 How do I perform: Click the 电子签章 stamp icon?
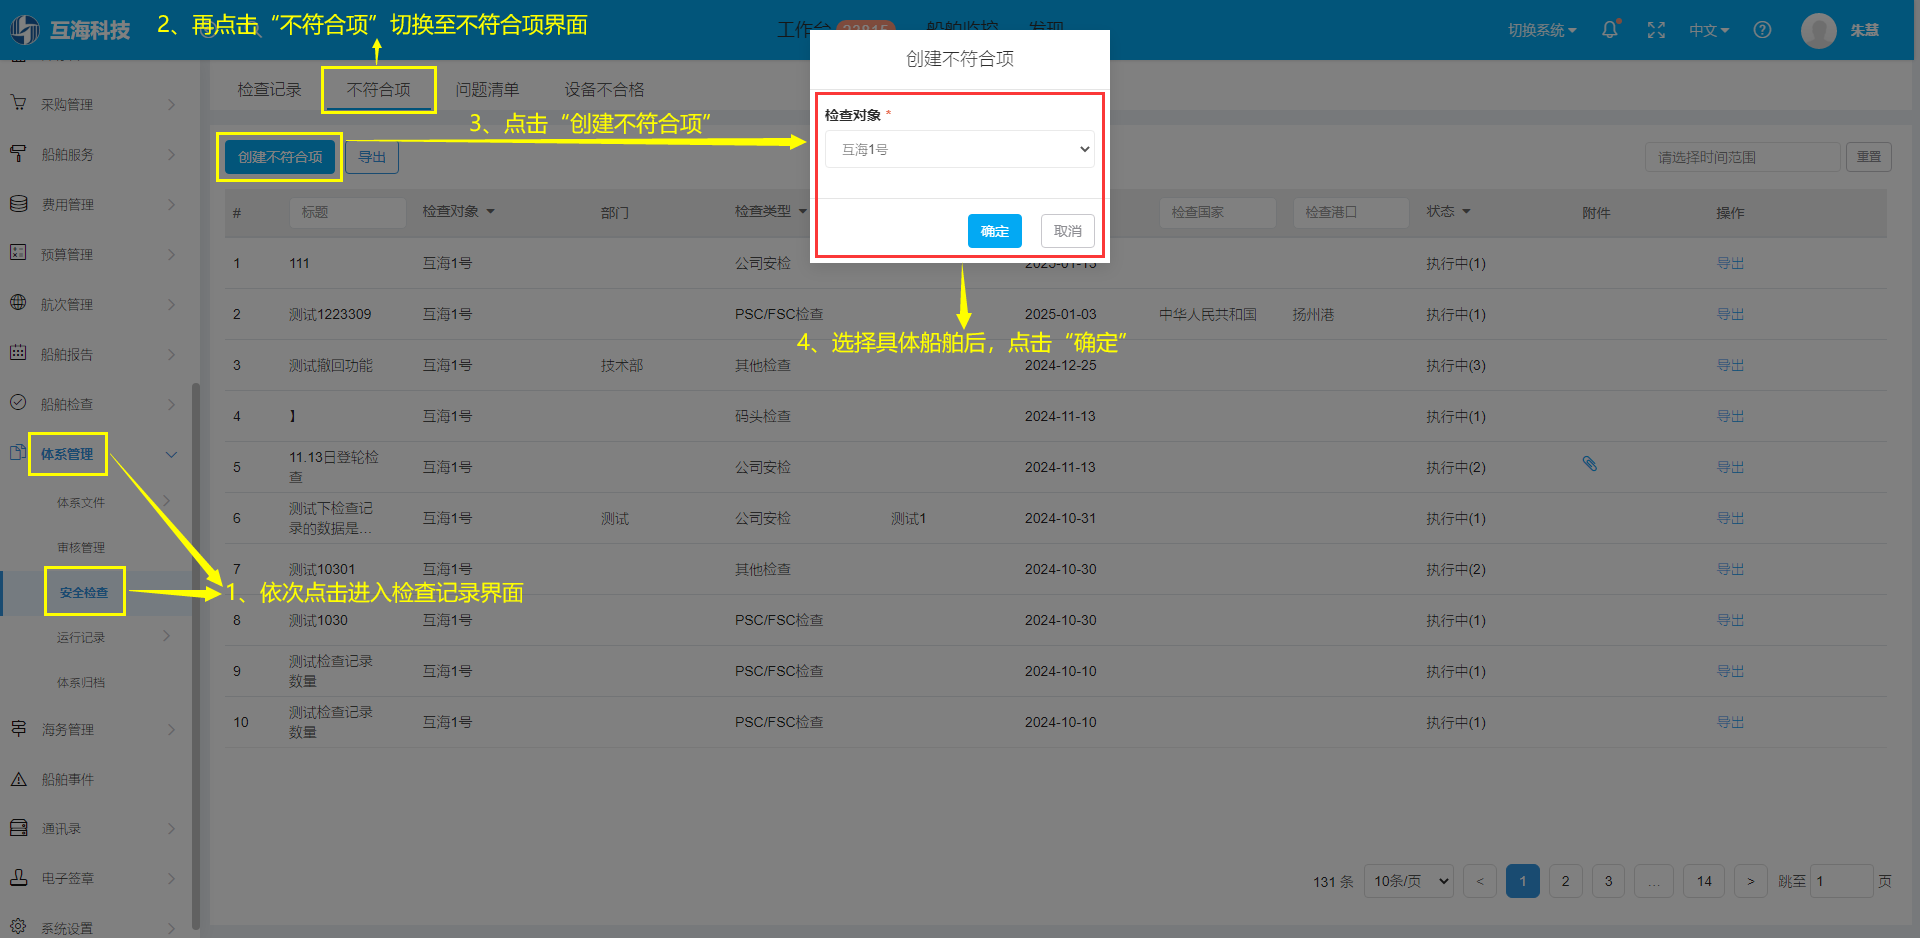18,878
